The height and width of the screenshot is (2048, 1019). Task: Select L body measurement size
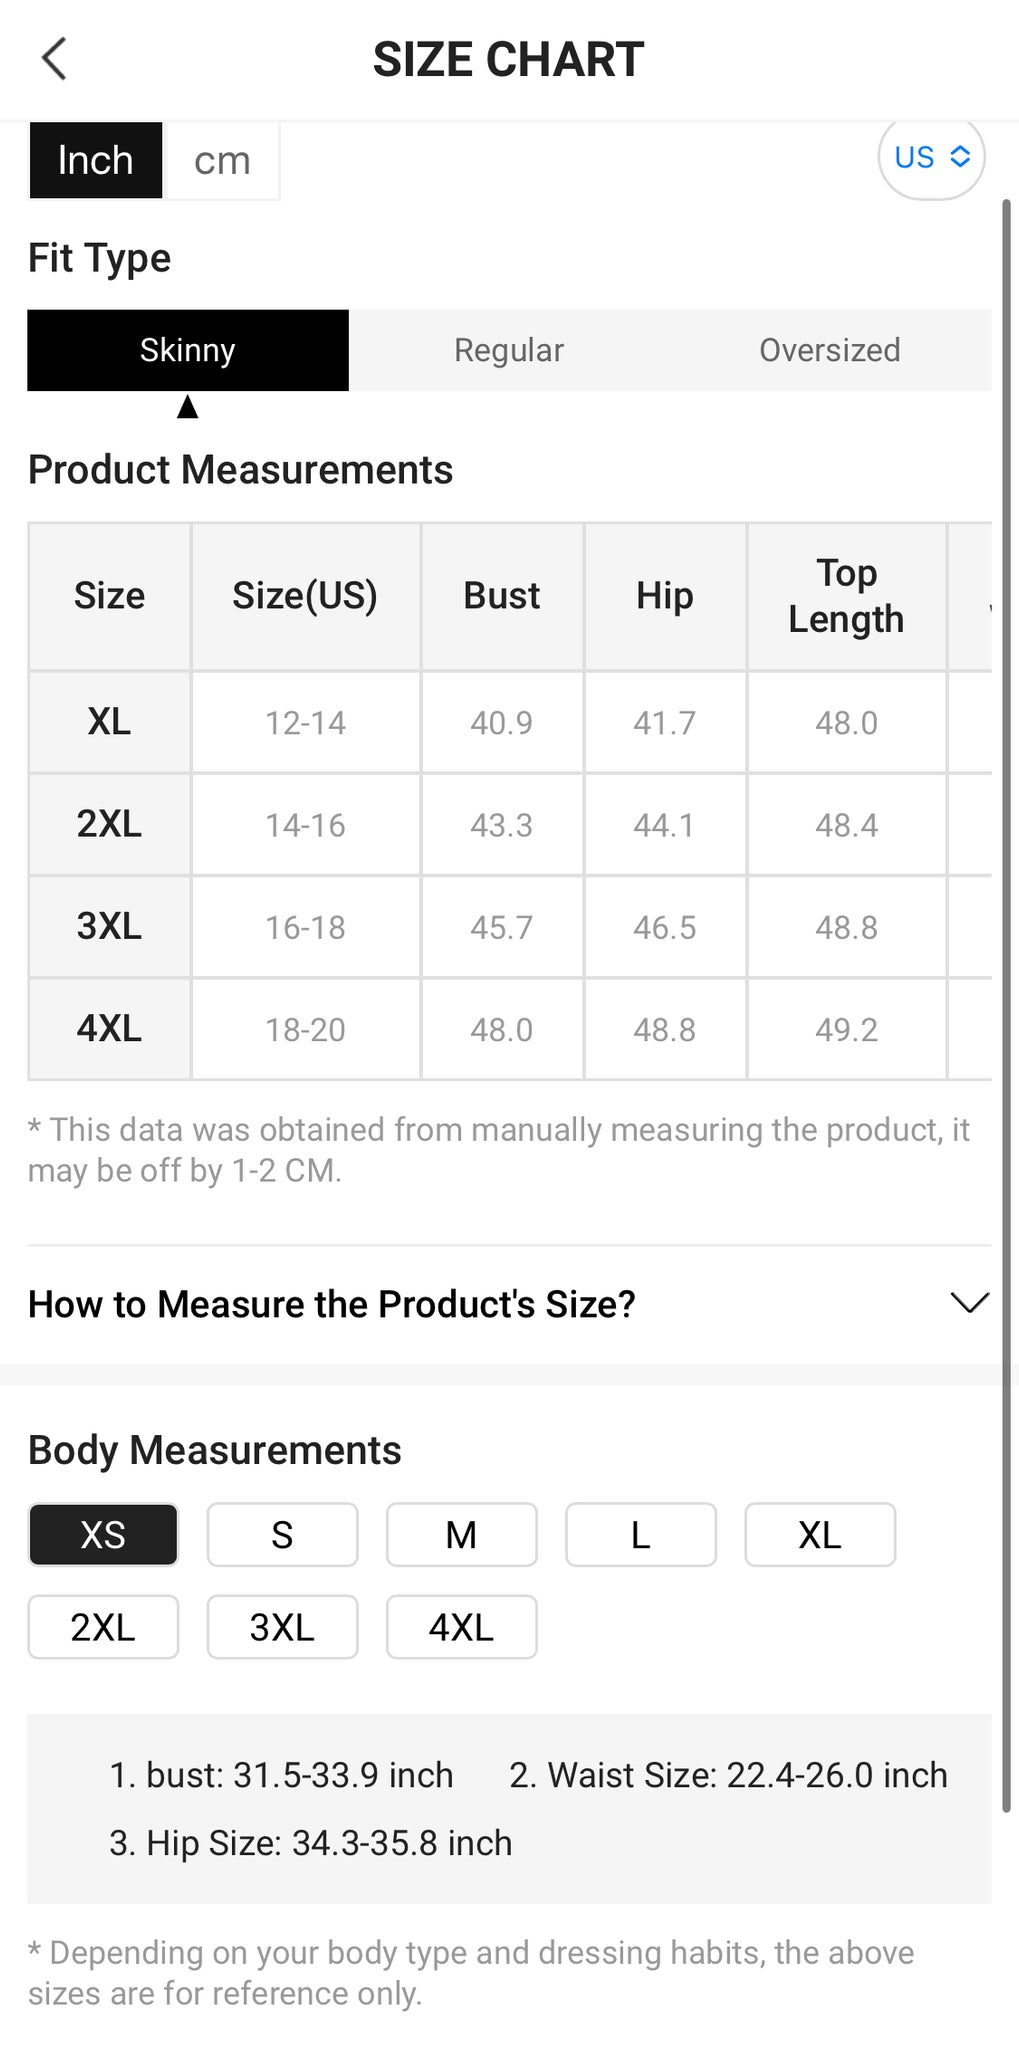[641, 1534]
